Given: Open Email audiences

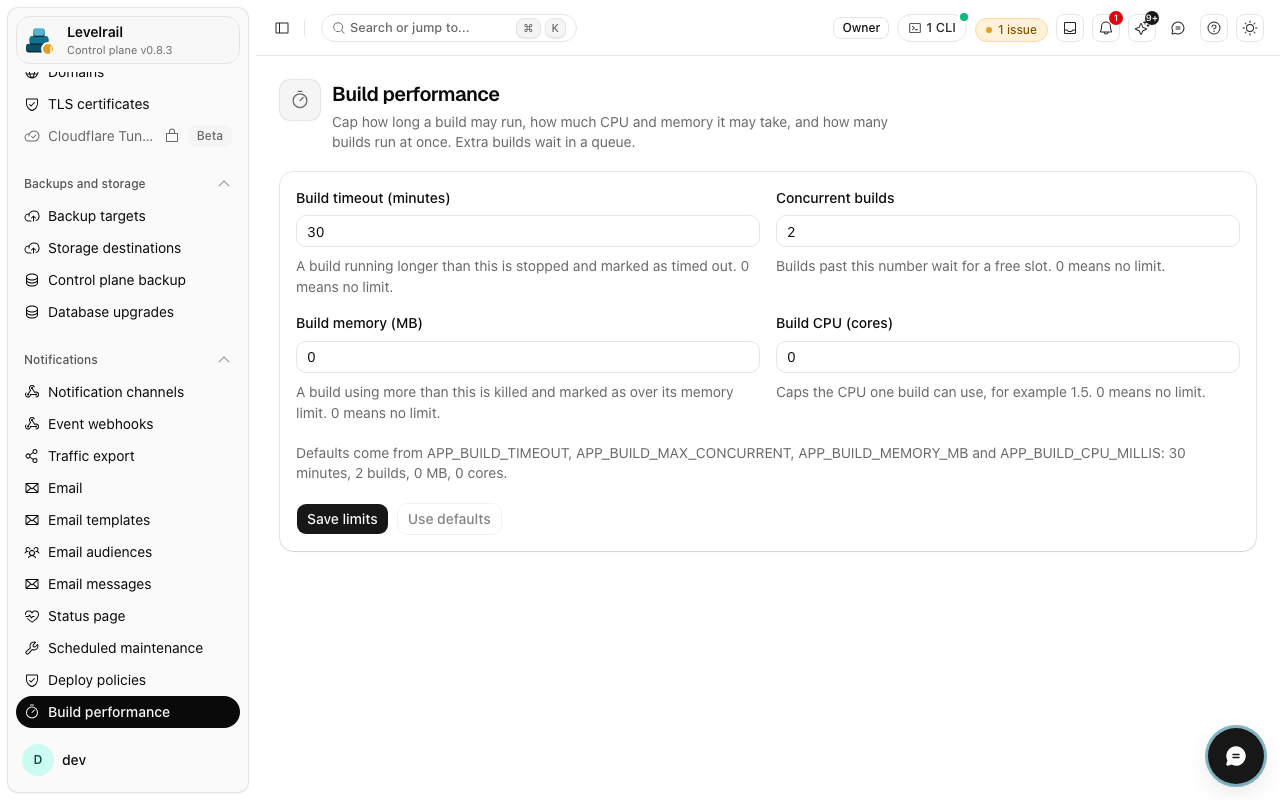Looking at the screenshot, I should 128,552.
